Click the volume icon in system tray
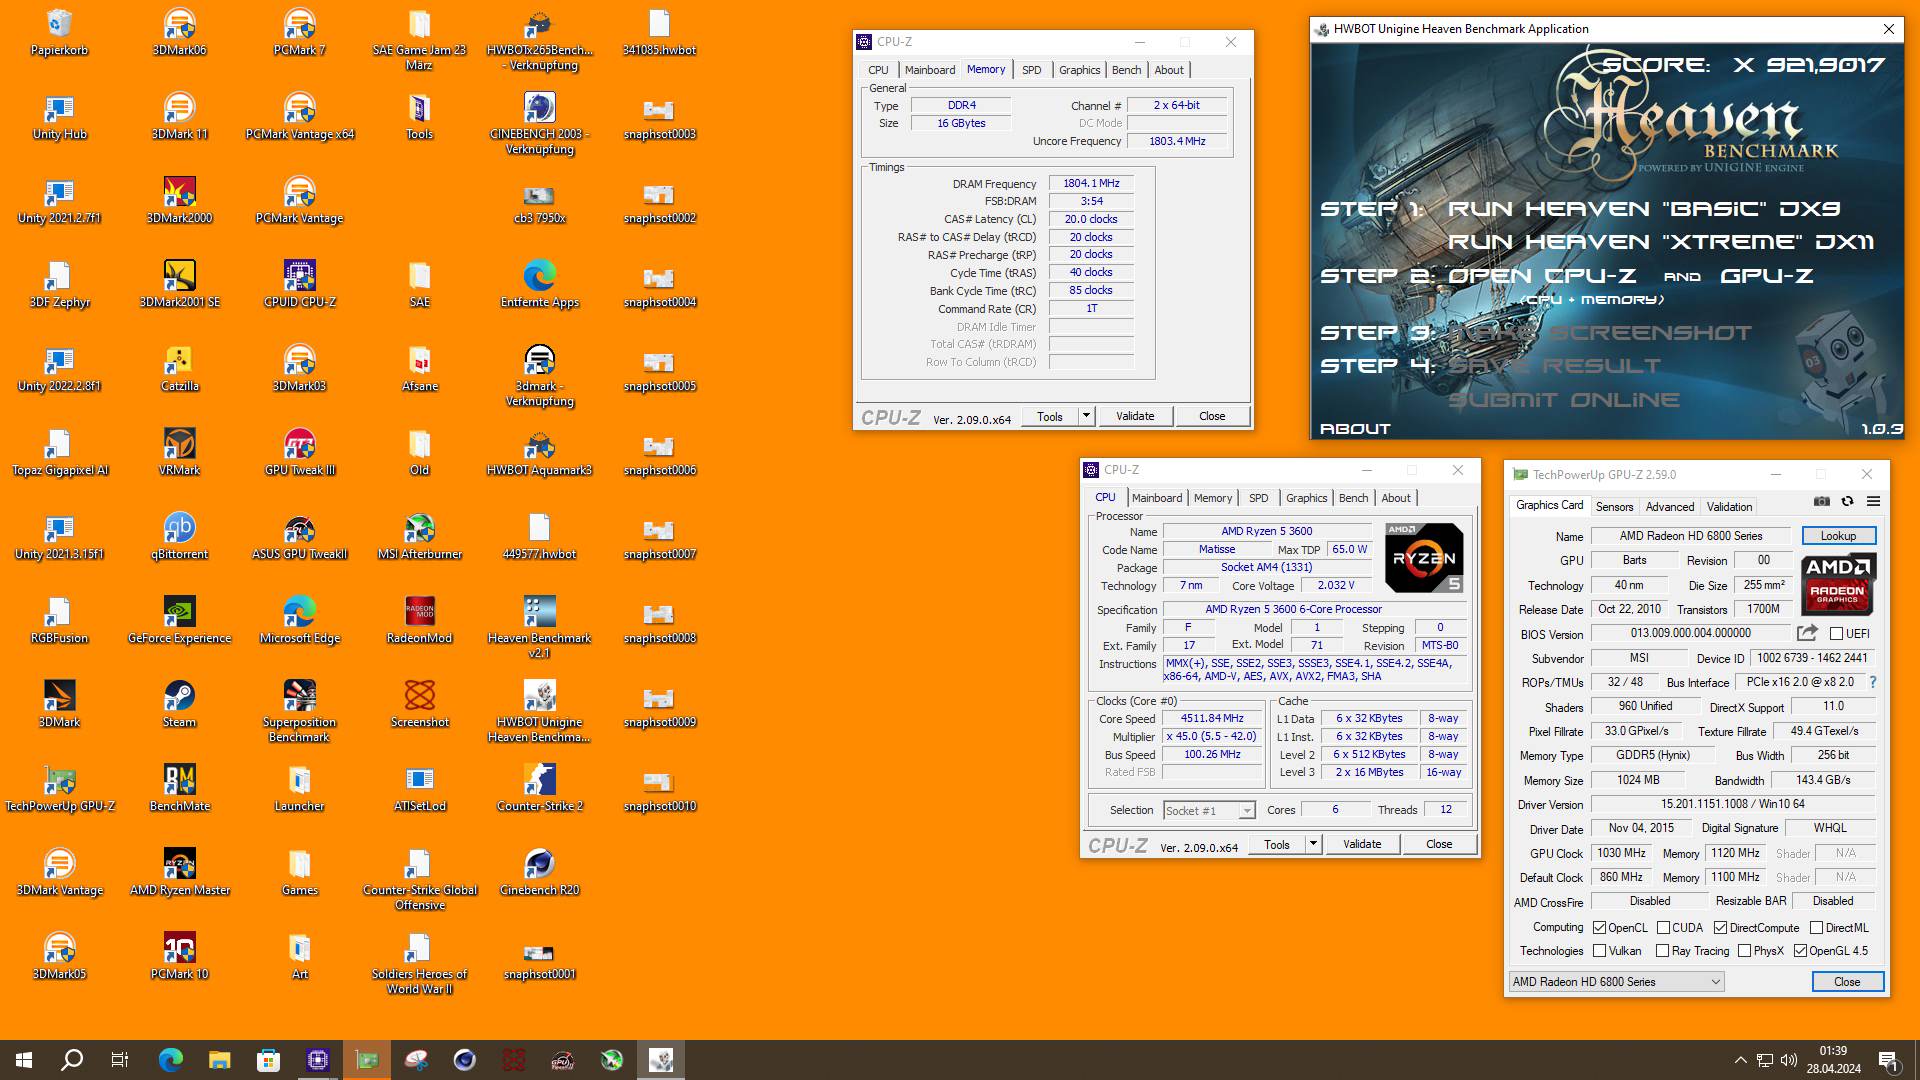The image size is (1920, 1080). [x=1789, y=1060]
